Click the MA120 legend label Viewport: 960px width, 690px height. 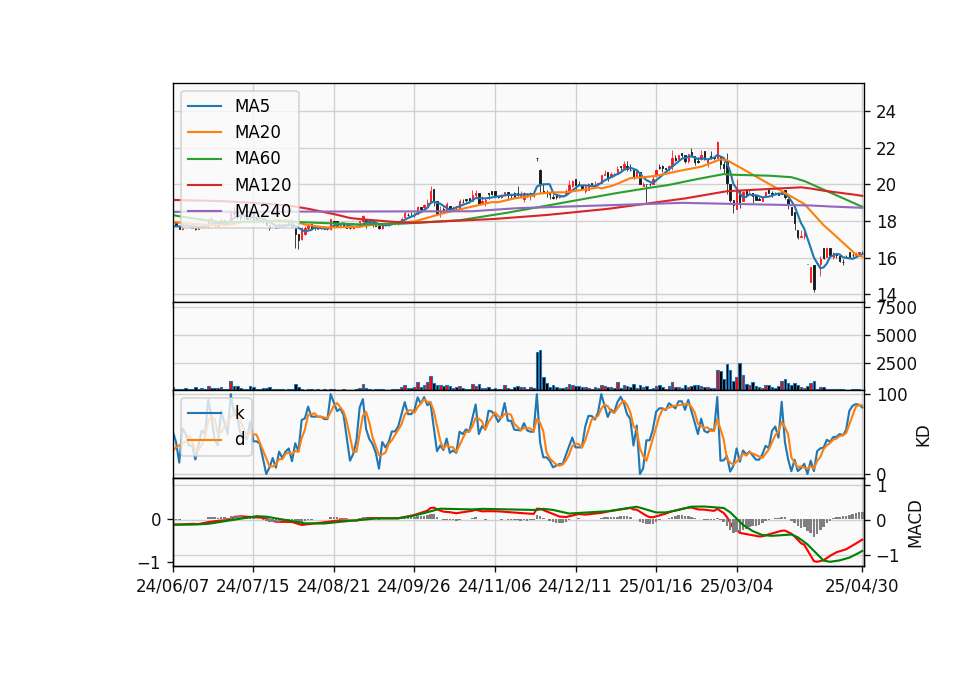point(263,185)
